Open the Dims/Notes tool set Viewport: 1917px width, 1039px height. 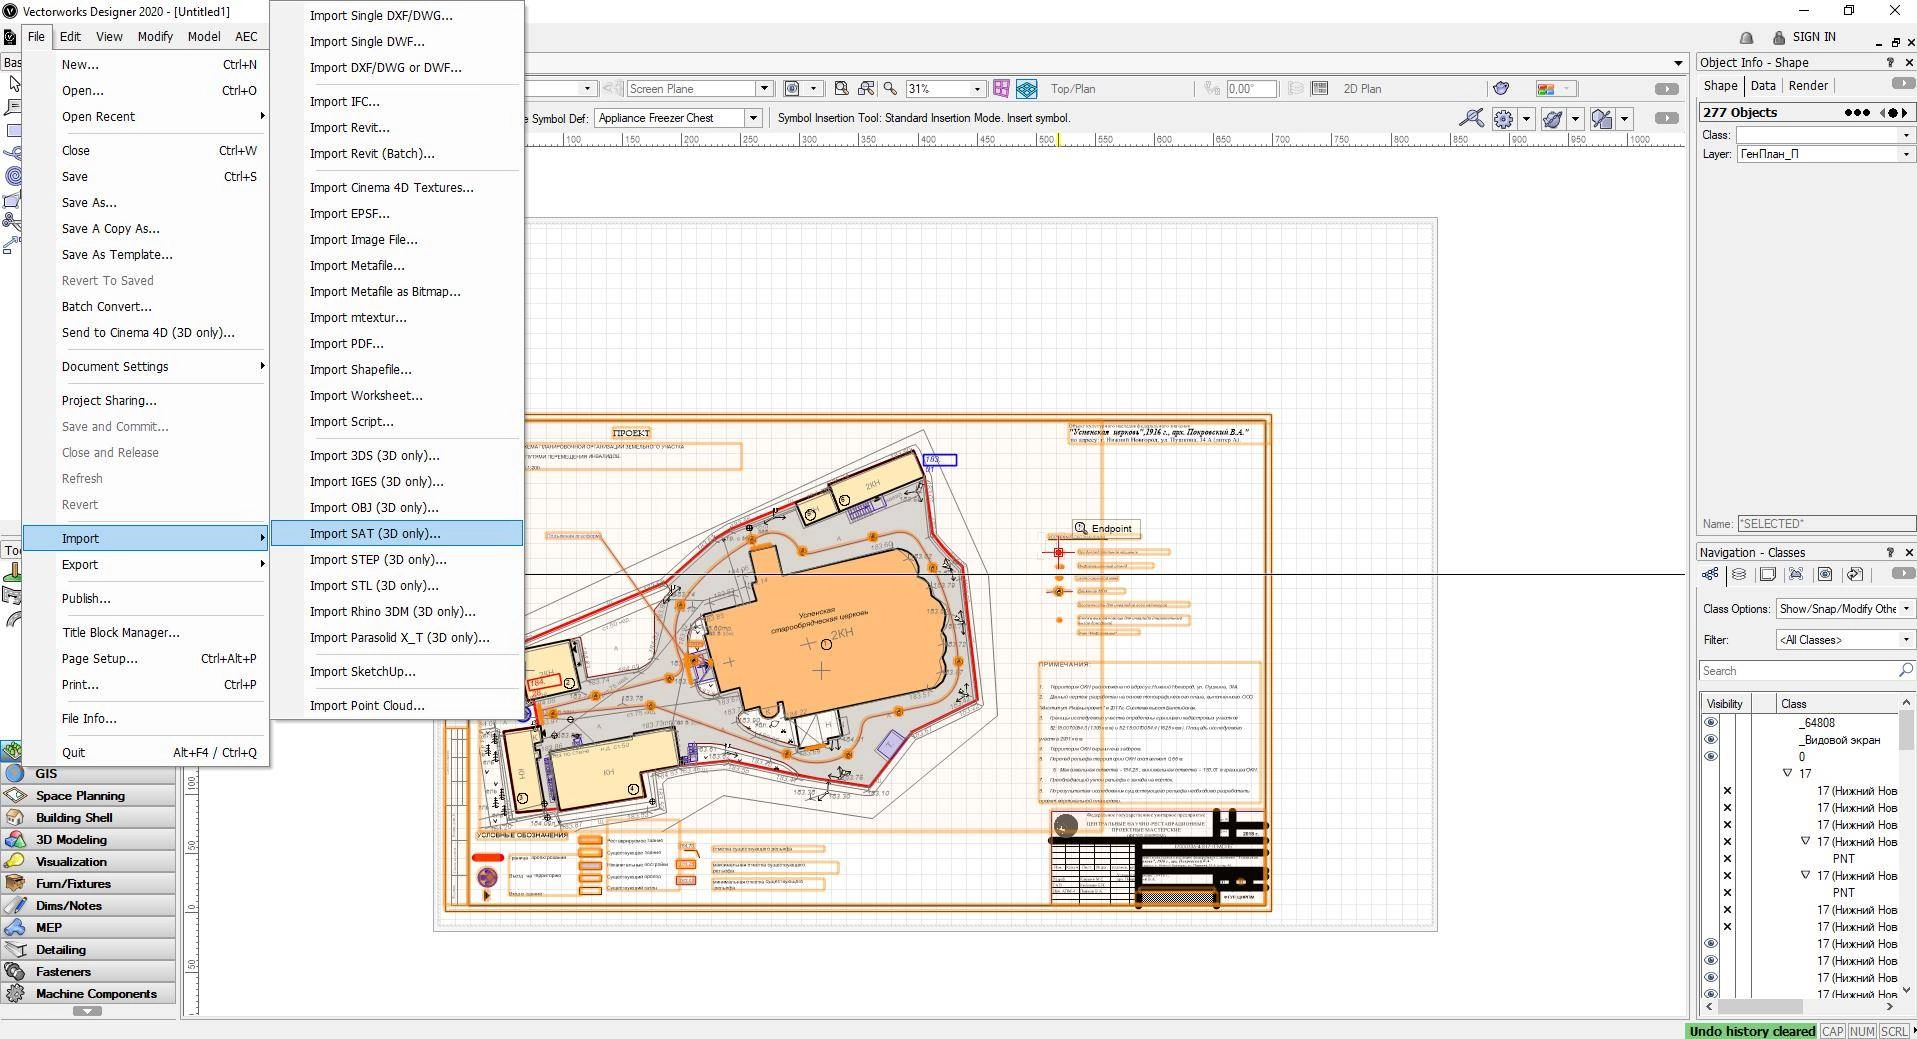coord(88,906)
